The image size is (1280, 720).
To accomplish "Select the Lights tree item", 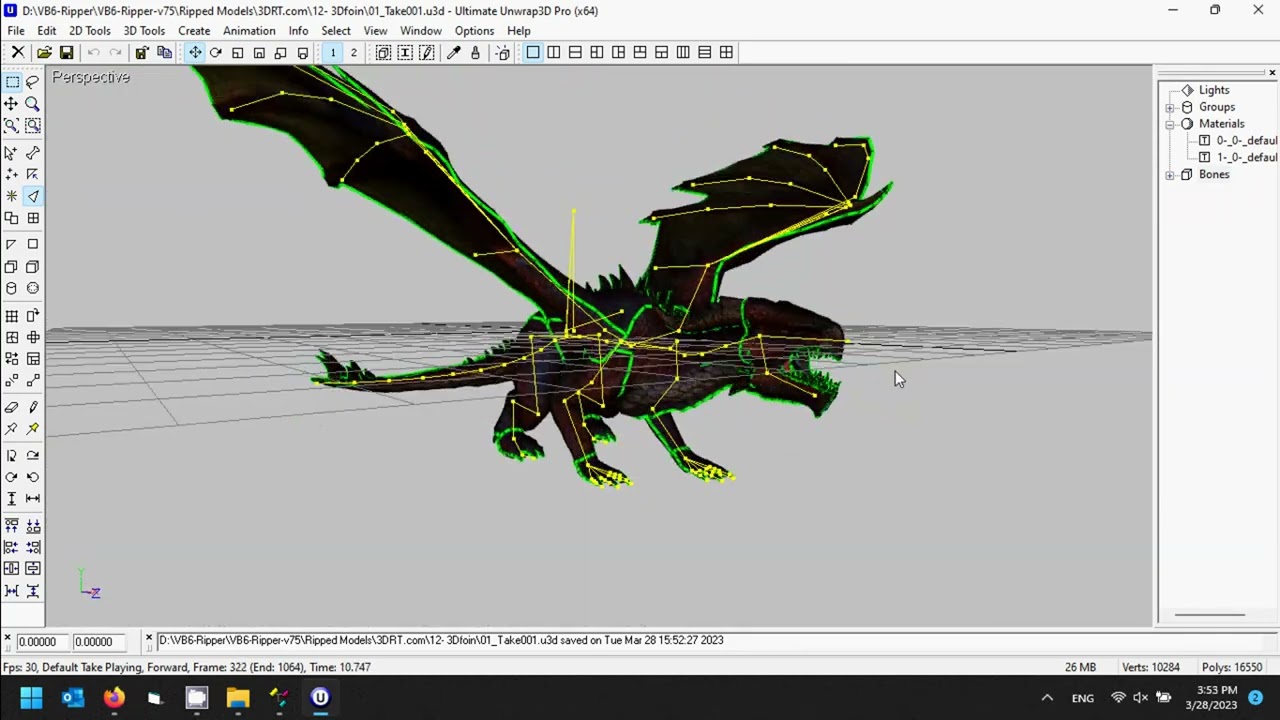I will coord(1214,90).
